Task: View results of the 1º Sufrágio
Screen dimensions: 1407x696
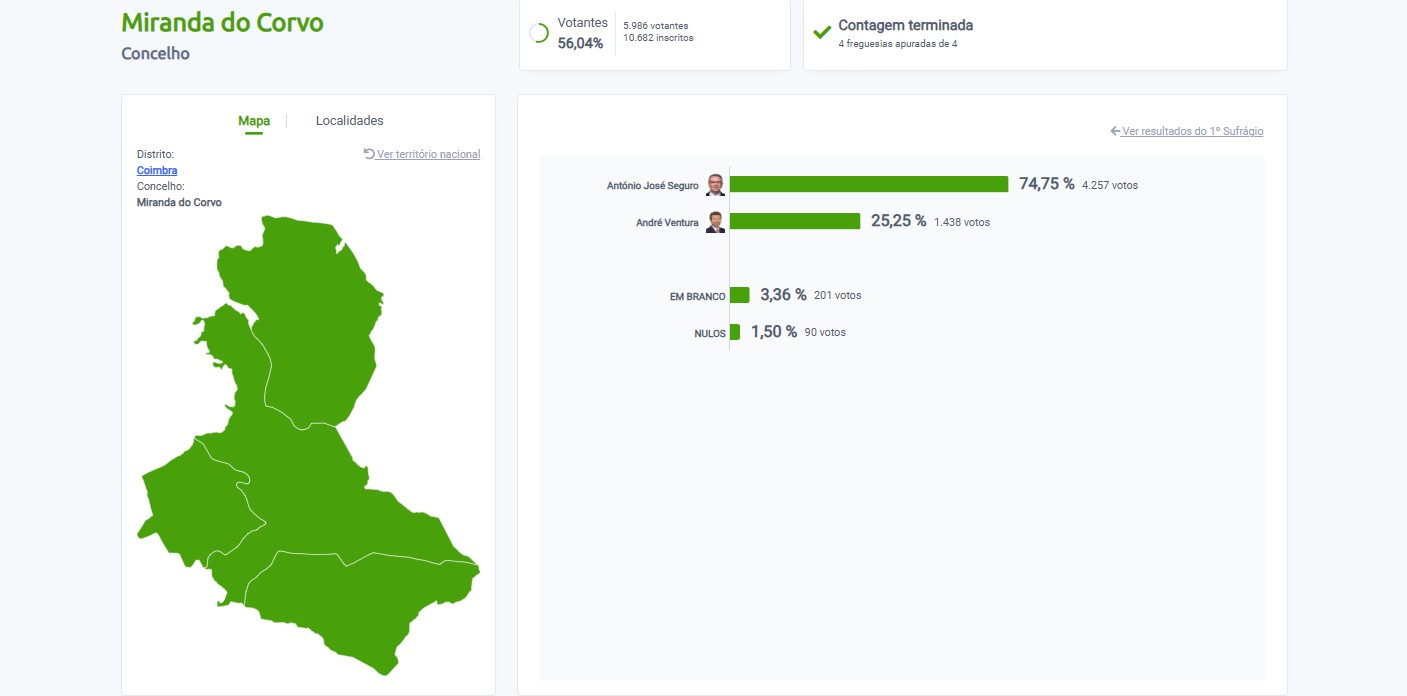Action: coord(1192,131)
